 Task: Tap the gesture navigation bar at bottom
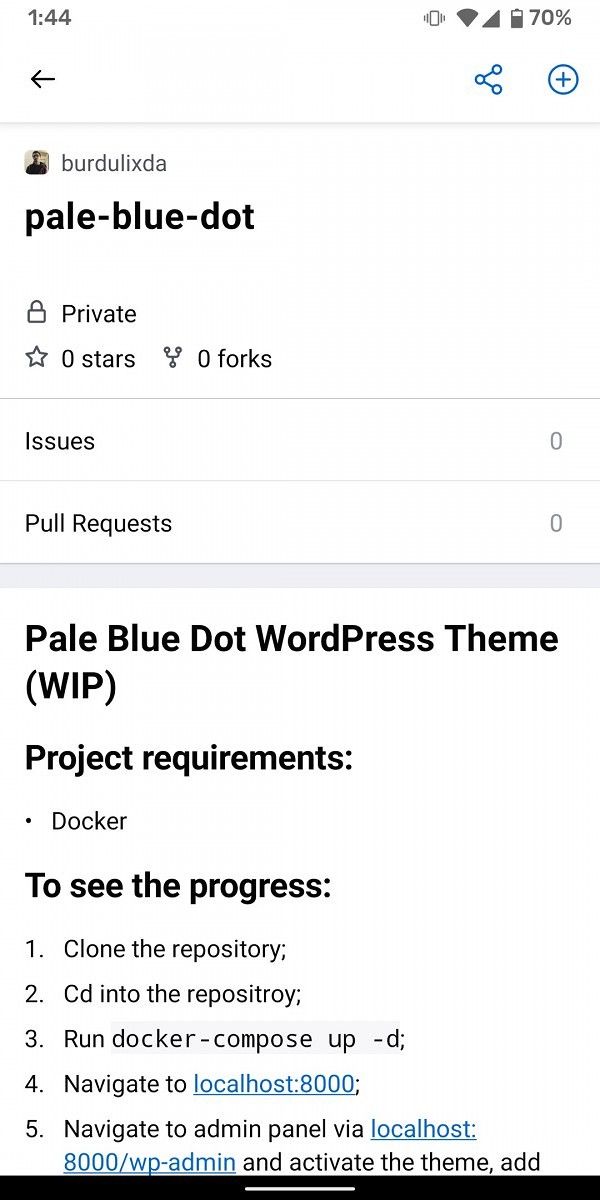coord(300,1188)
